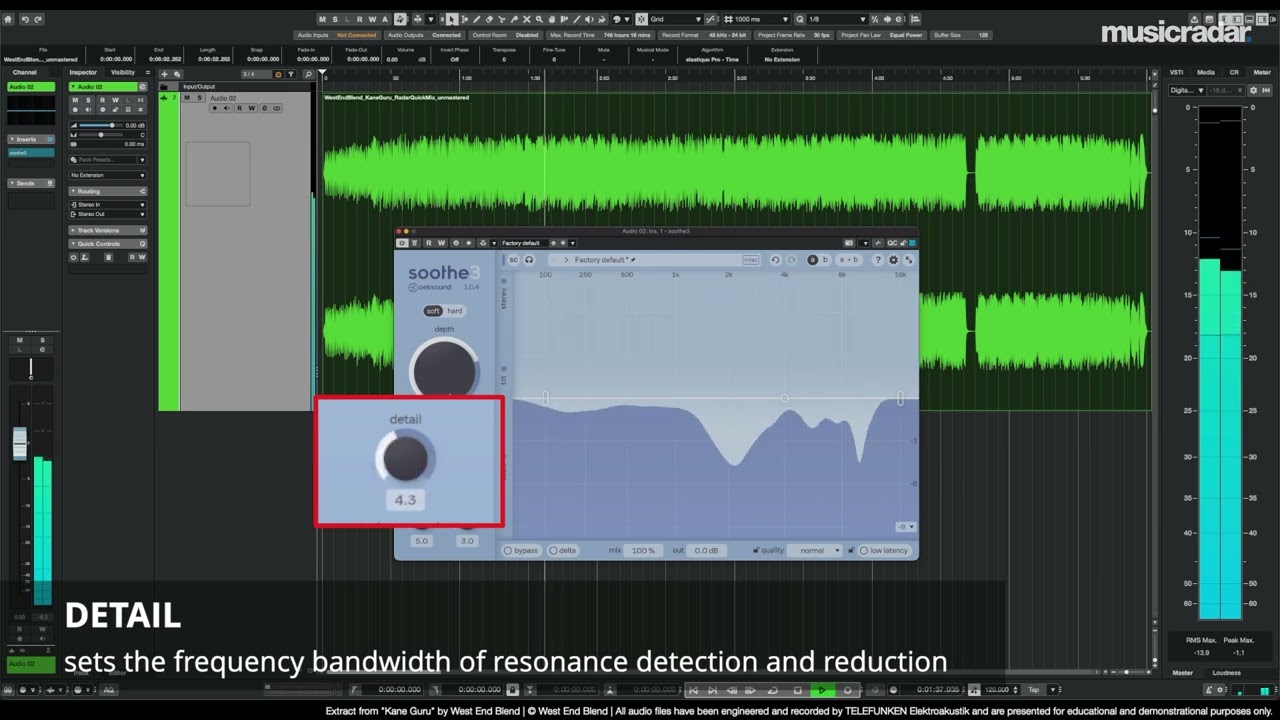Click the Redo arrow in Cubase toolbar
The image size is (1280, 720).
(x=38, y=19)
